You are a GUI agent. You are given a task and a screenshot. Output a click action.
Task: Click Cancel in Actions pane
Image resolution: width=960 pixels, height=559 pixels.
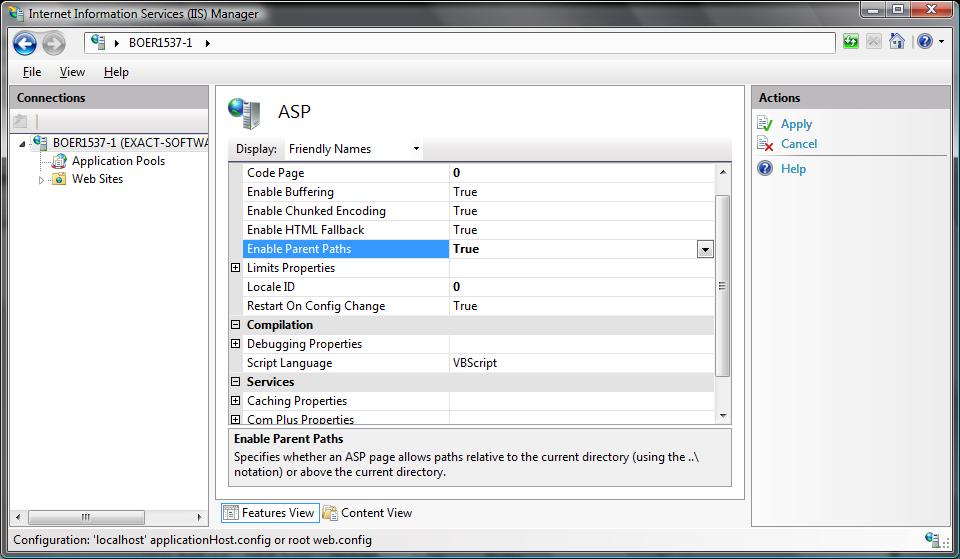(799, 144)
